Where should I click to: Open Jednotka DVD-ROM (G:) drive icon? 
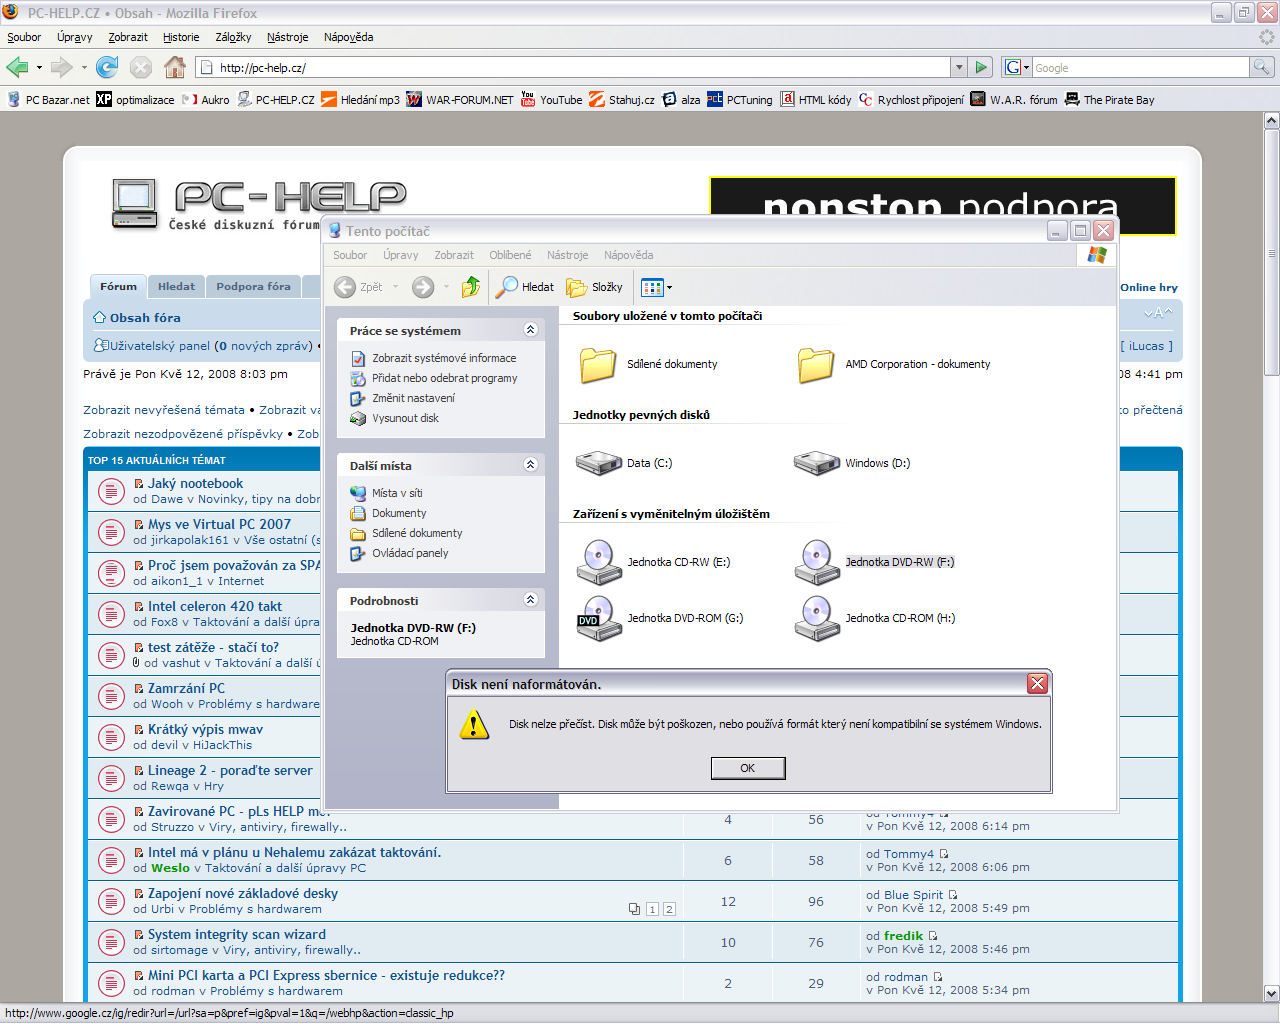click(599, 618)
